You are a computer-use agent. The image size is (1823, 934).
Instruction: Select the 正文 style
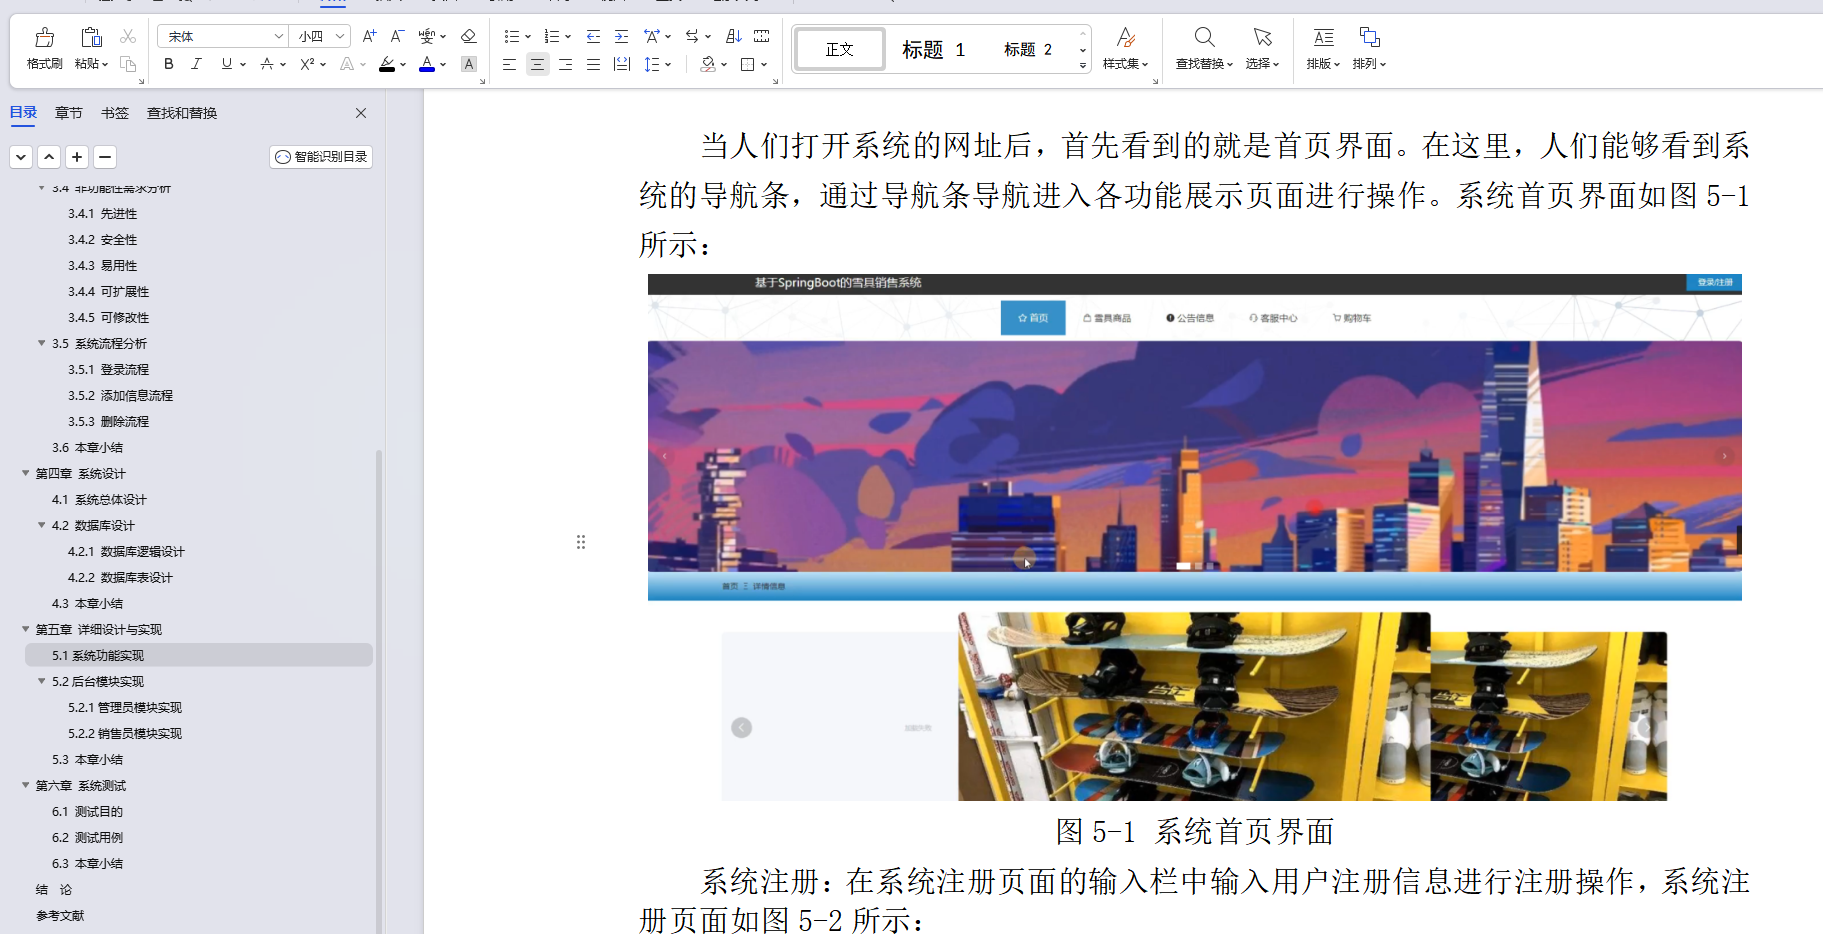(839, 49)
